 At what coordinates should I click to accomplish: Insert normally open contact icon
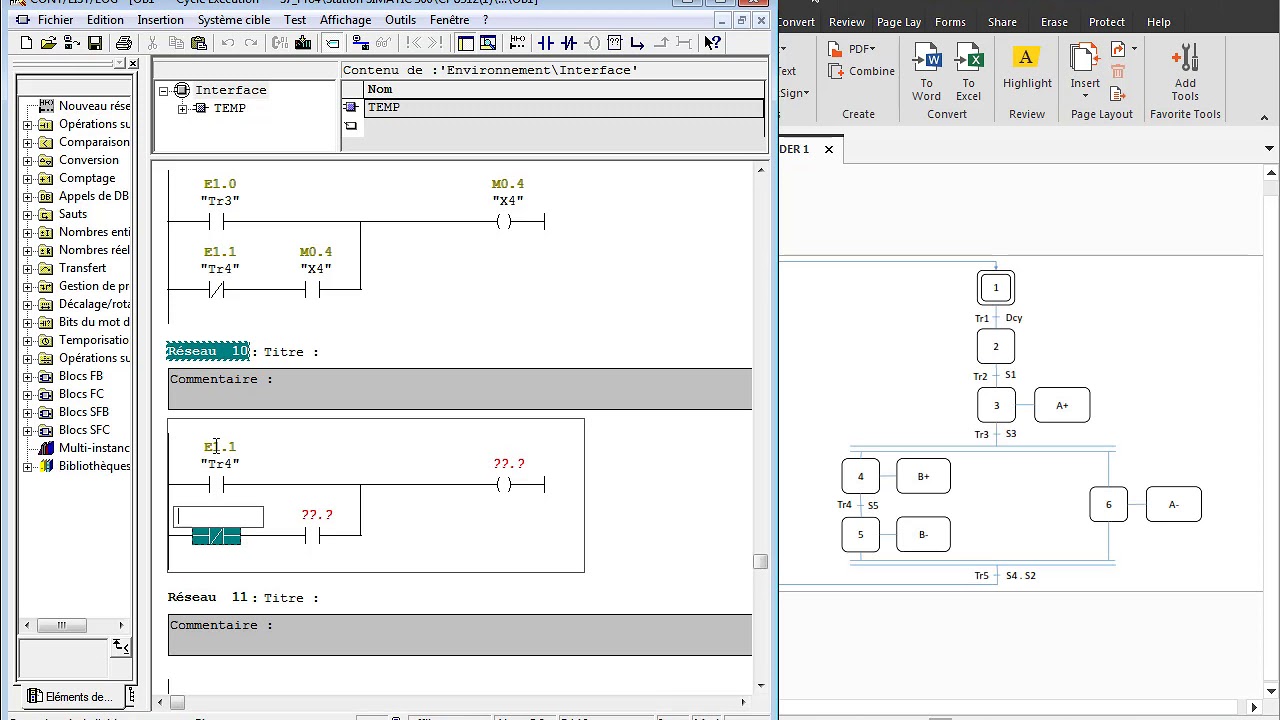[545, 43]
